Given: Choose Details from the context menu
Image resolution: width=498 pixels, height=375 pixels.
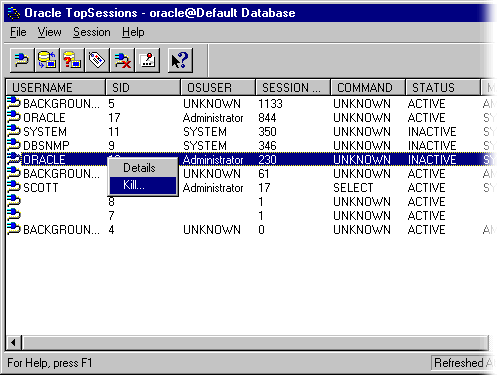Looking at the screenshot, I should point(143,168).
